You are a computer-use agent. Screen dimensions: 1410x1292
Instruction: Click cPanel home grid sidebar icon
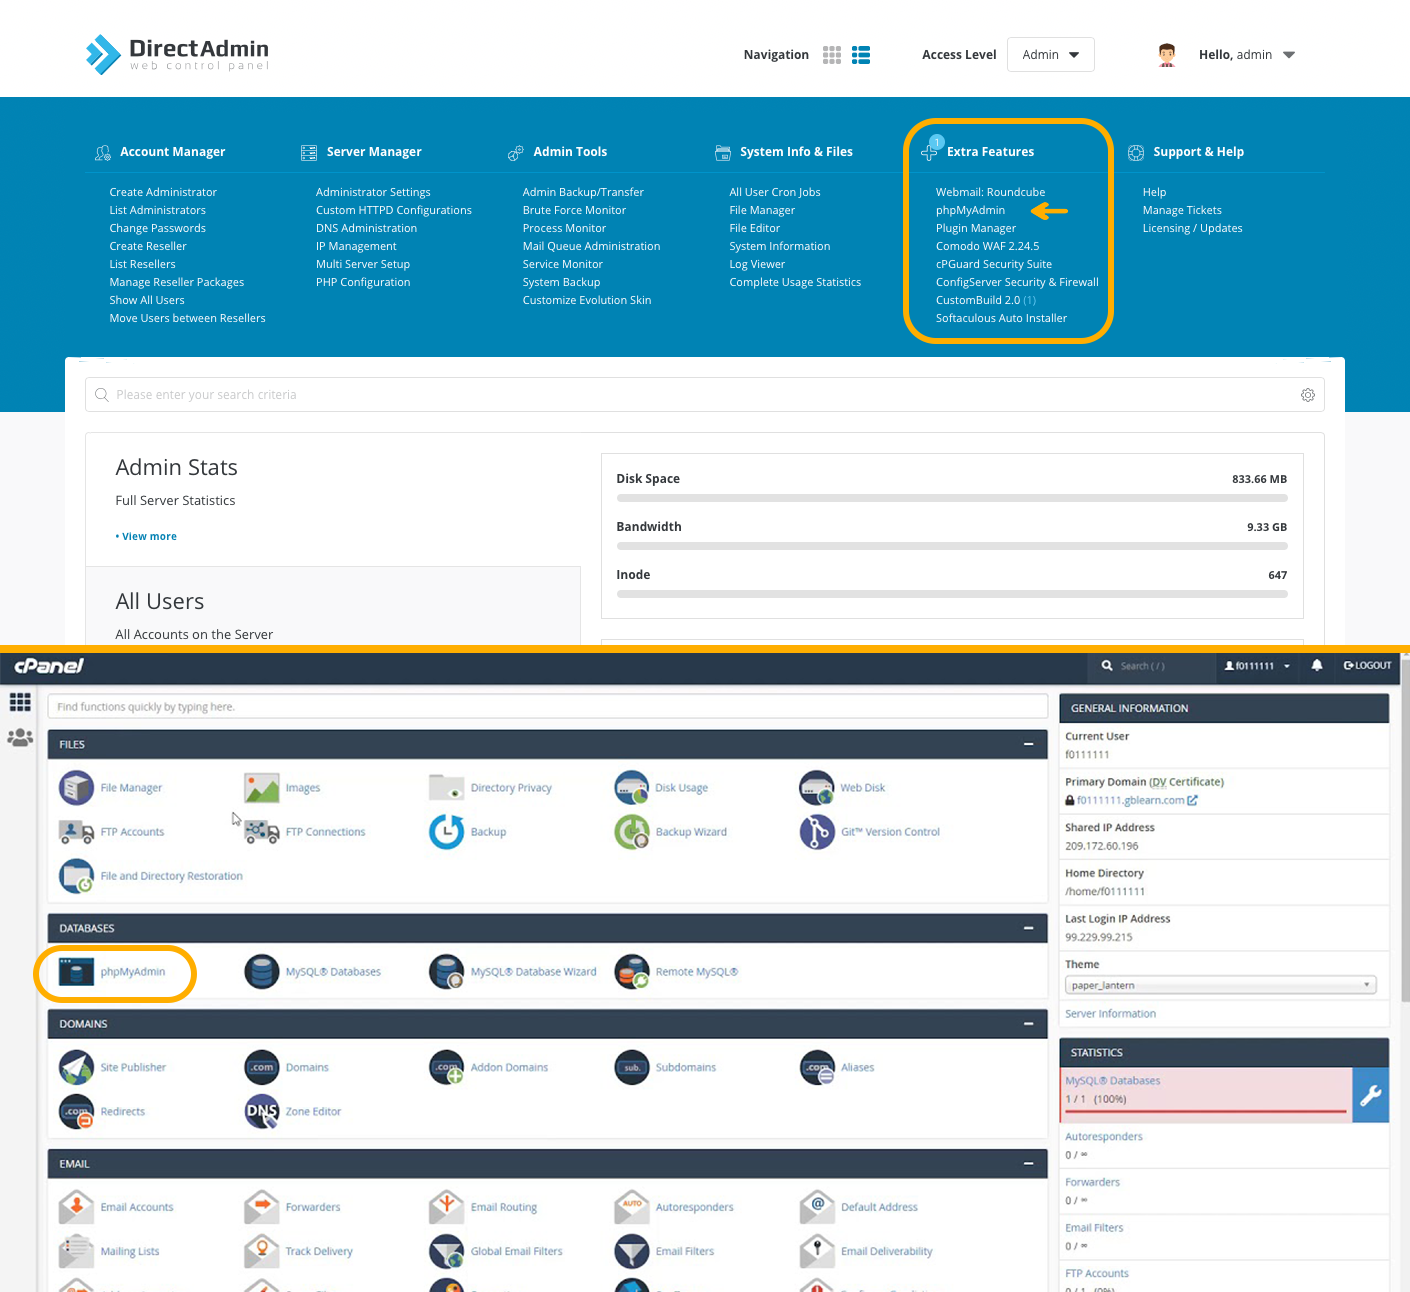point(20,702)
